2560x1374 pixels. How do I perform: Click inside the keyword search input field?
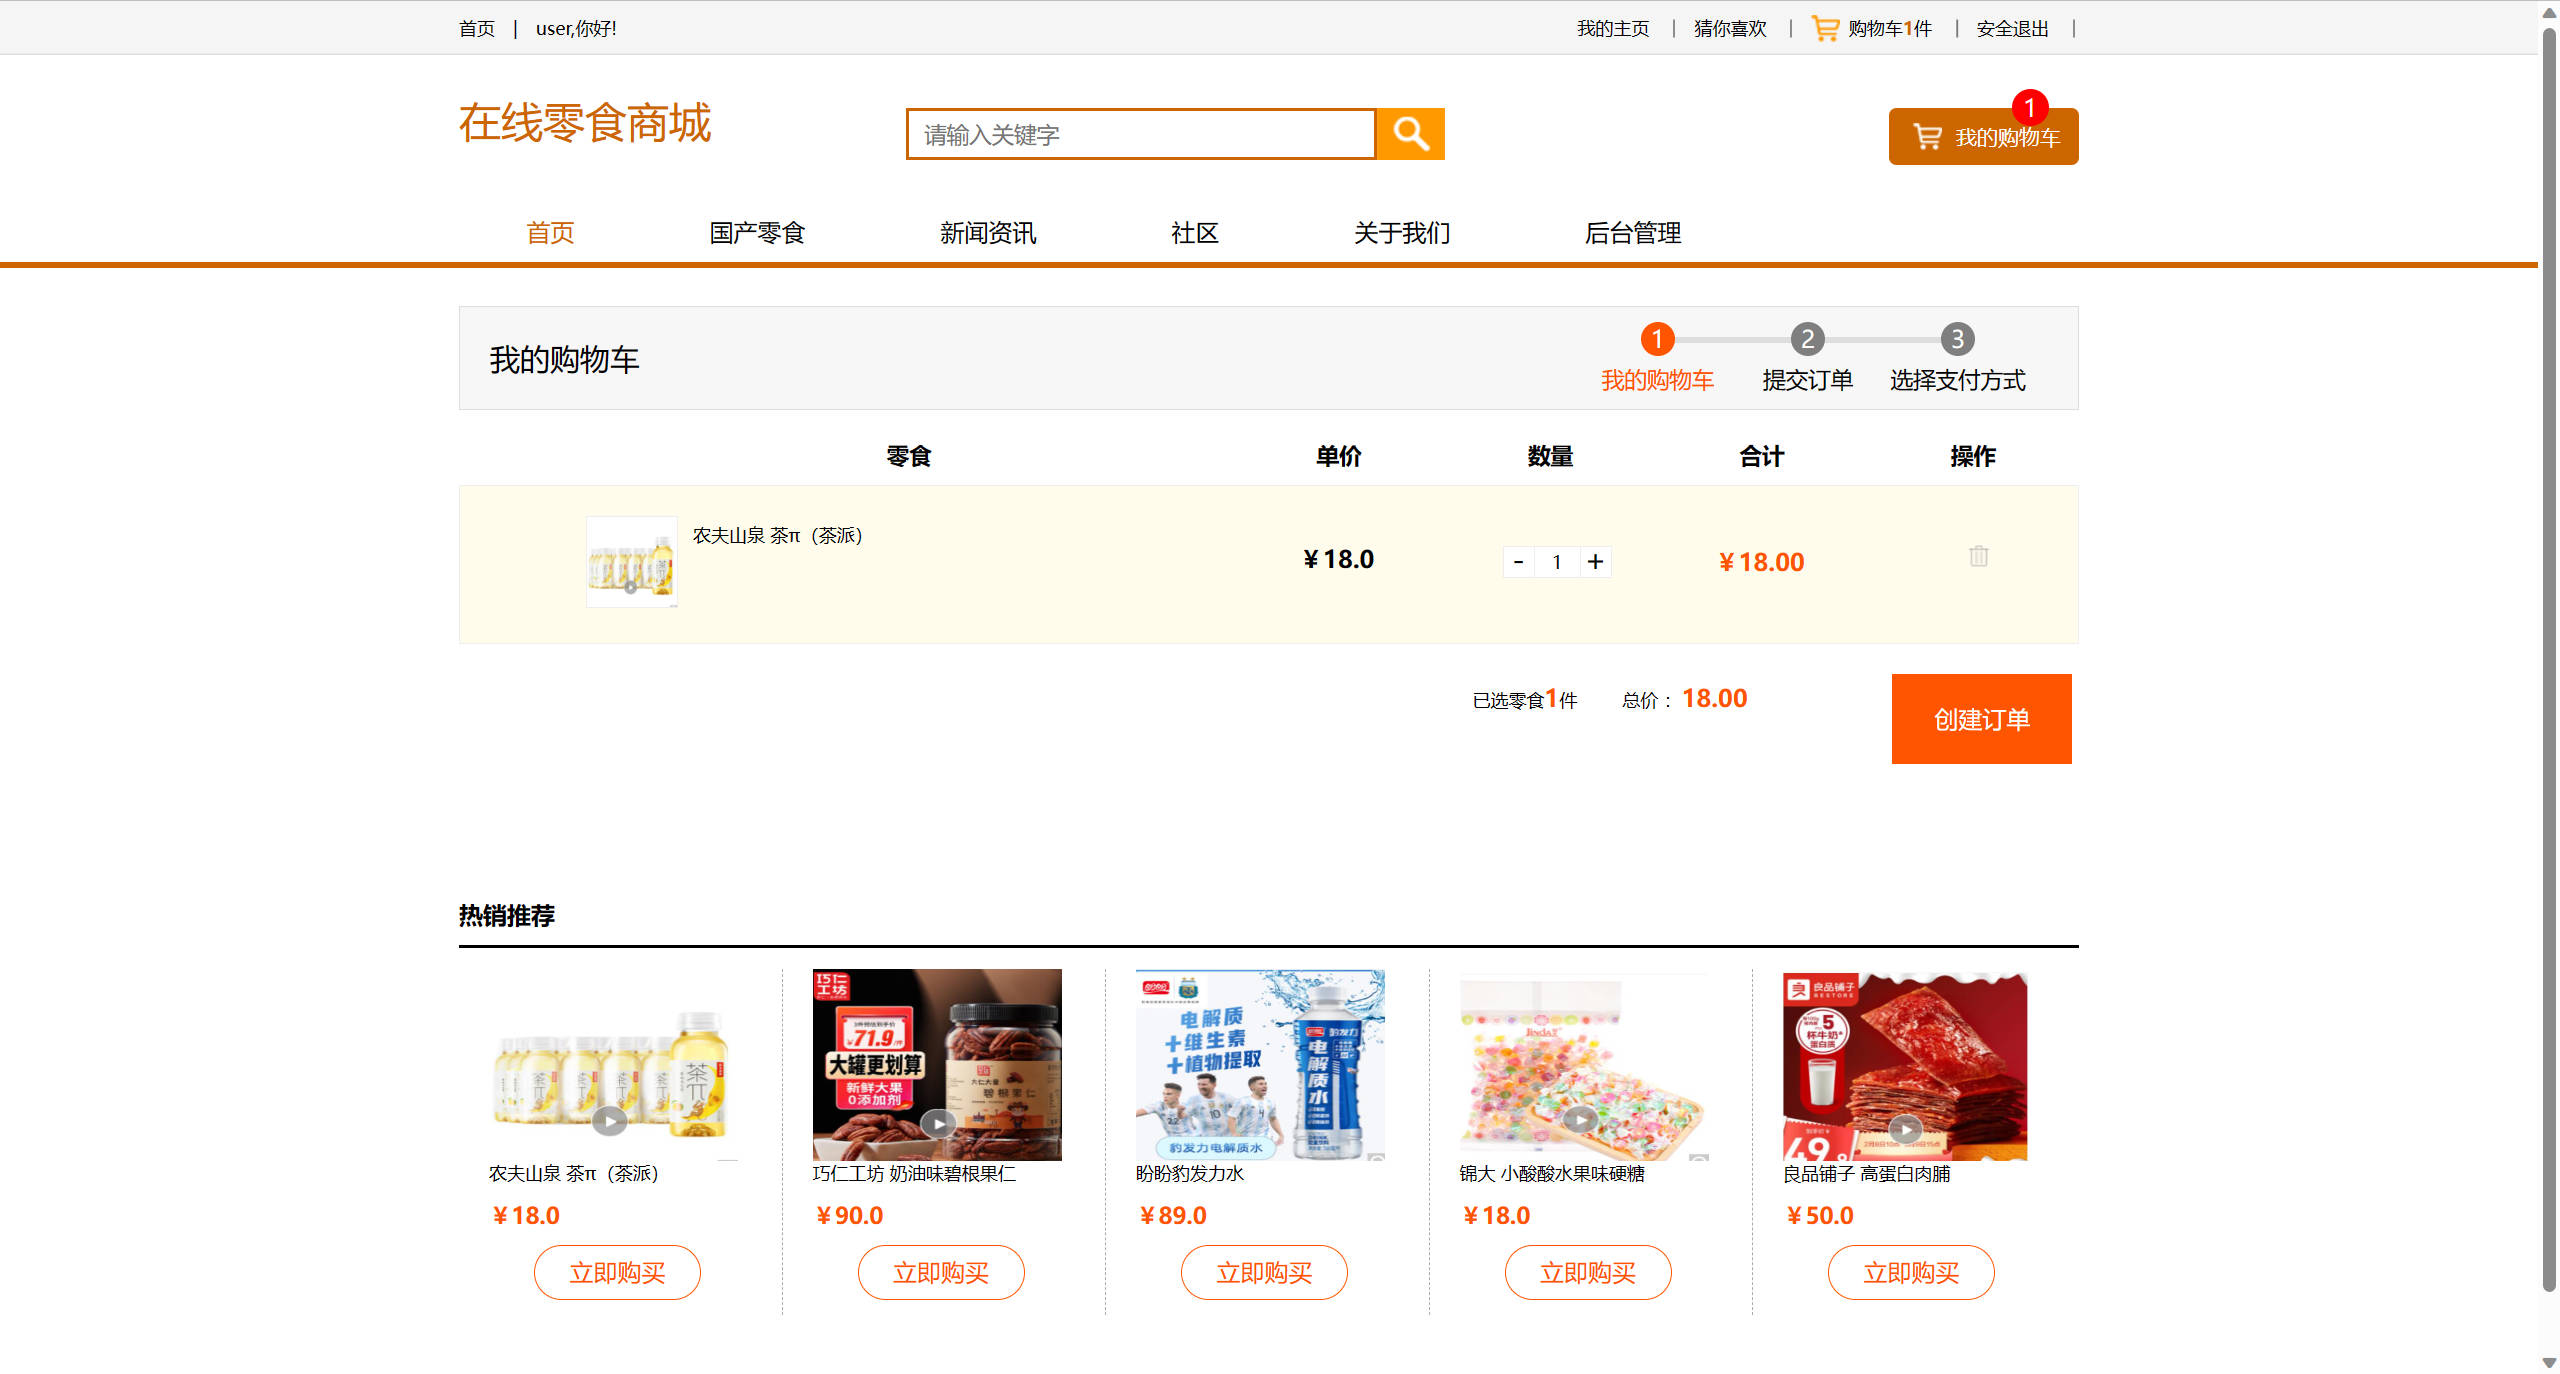click(x=1140, y=133)
